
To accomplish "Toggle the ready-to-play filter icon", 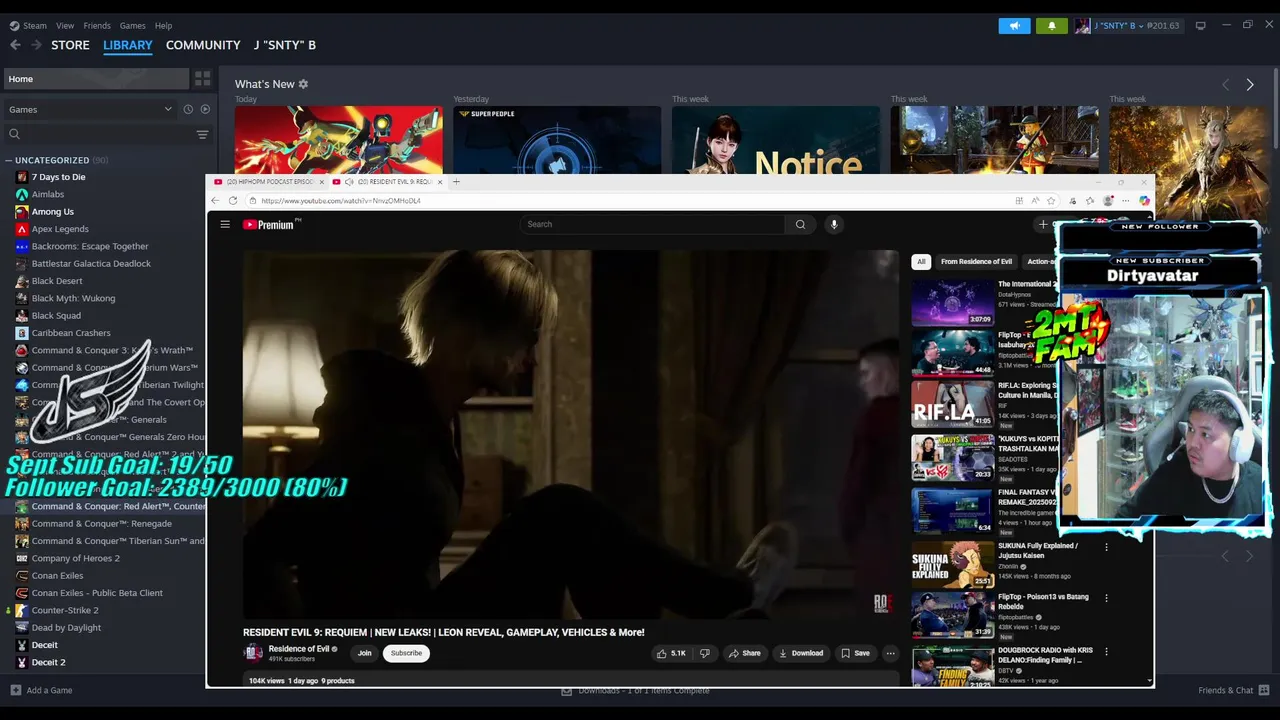I will point(205,109).
